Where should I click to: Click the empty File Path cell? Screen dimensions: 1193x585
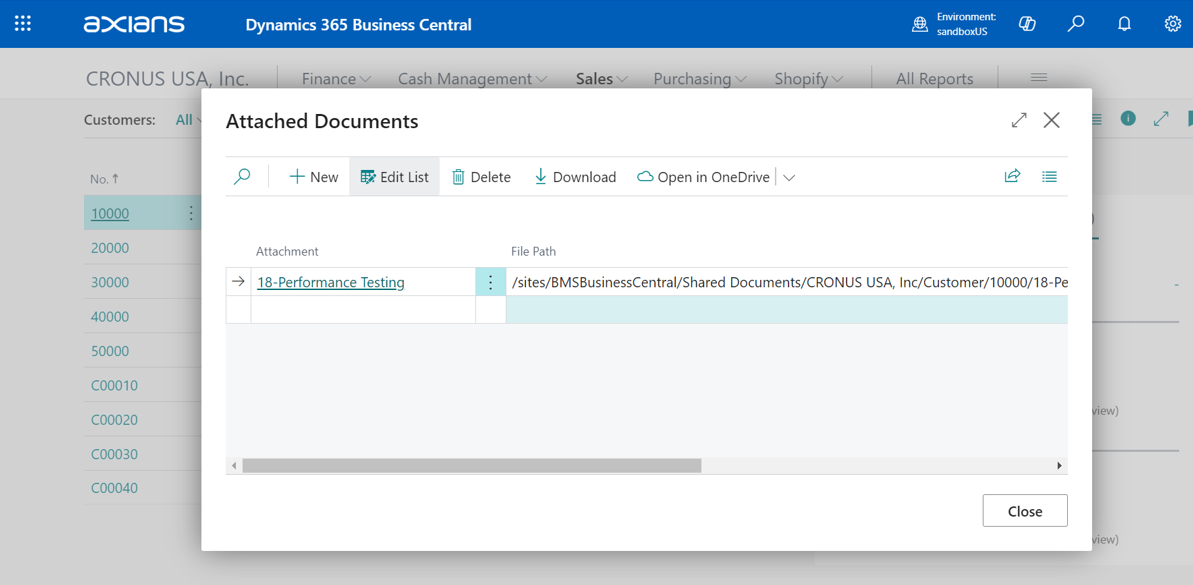click(786, 310)
